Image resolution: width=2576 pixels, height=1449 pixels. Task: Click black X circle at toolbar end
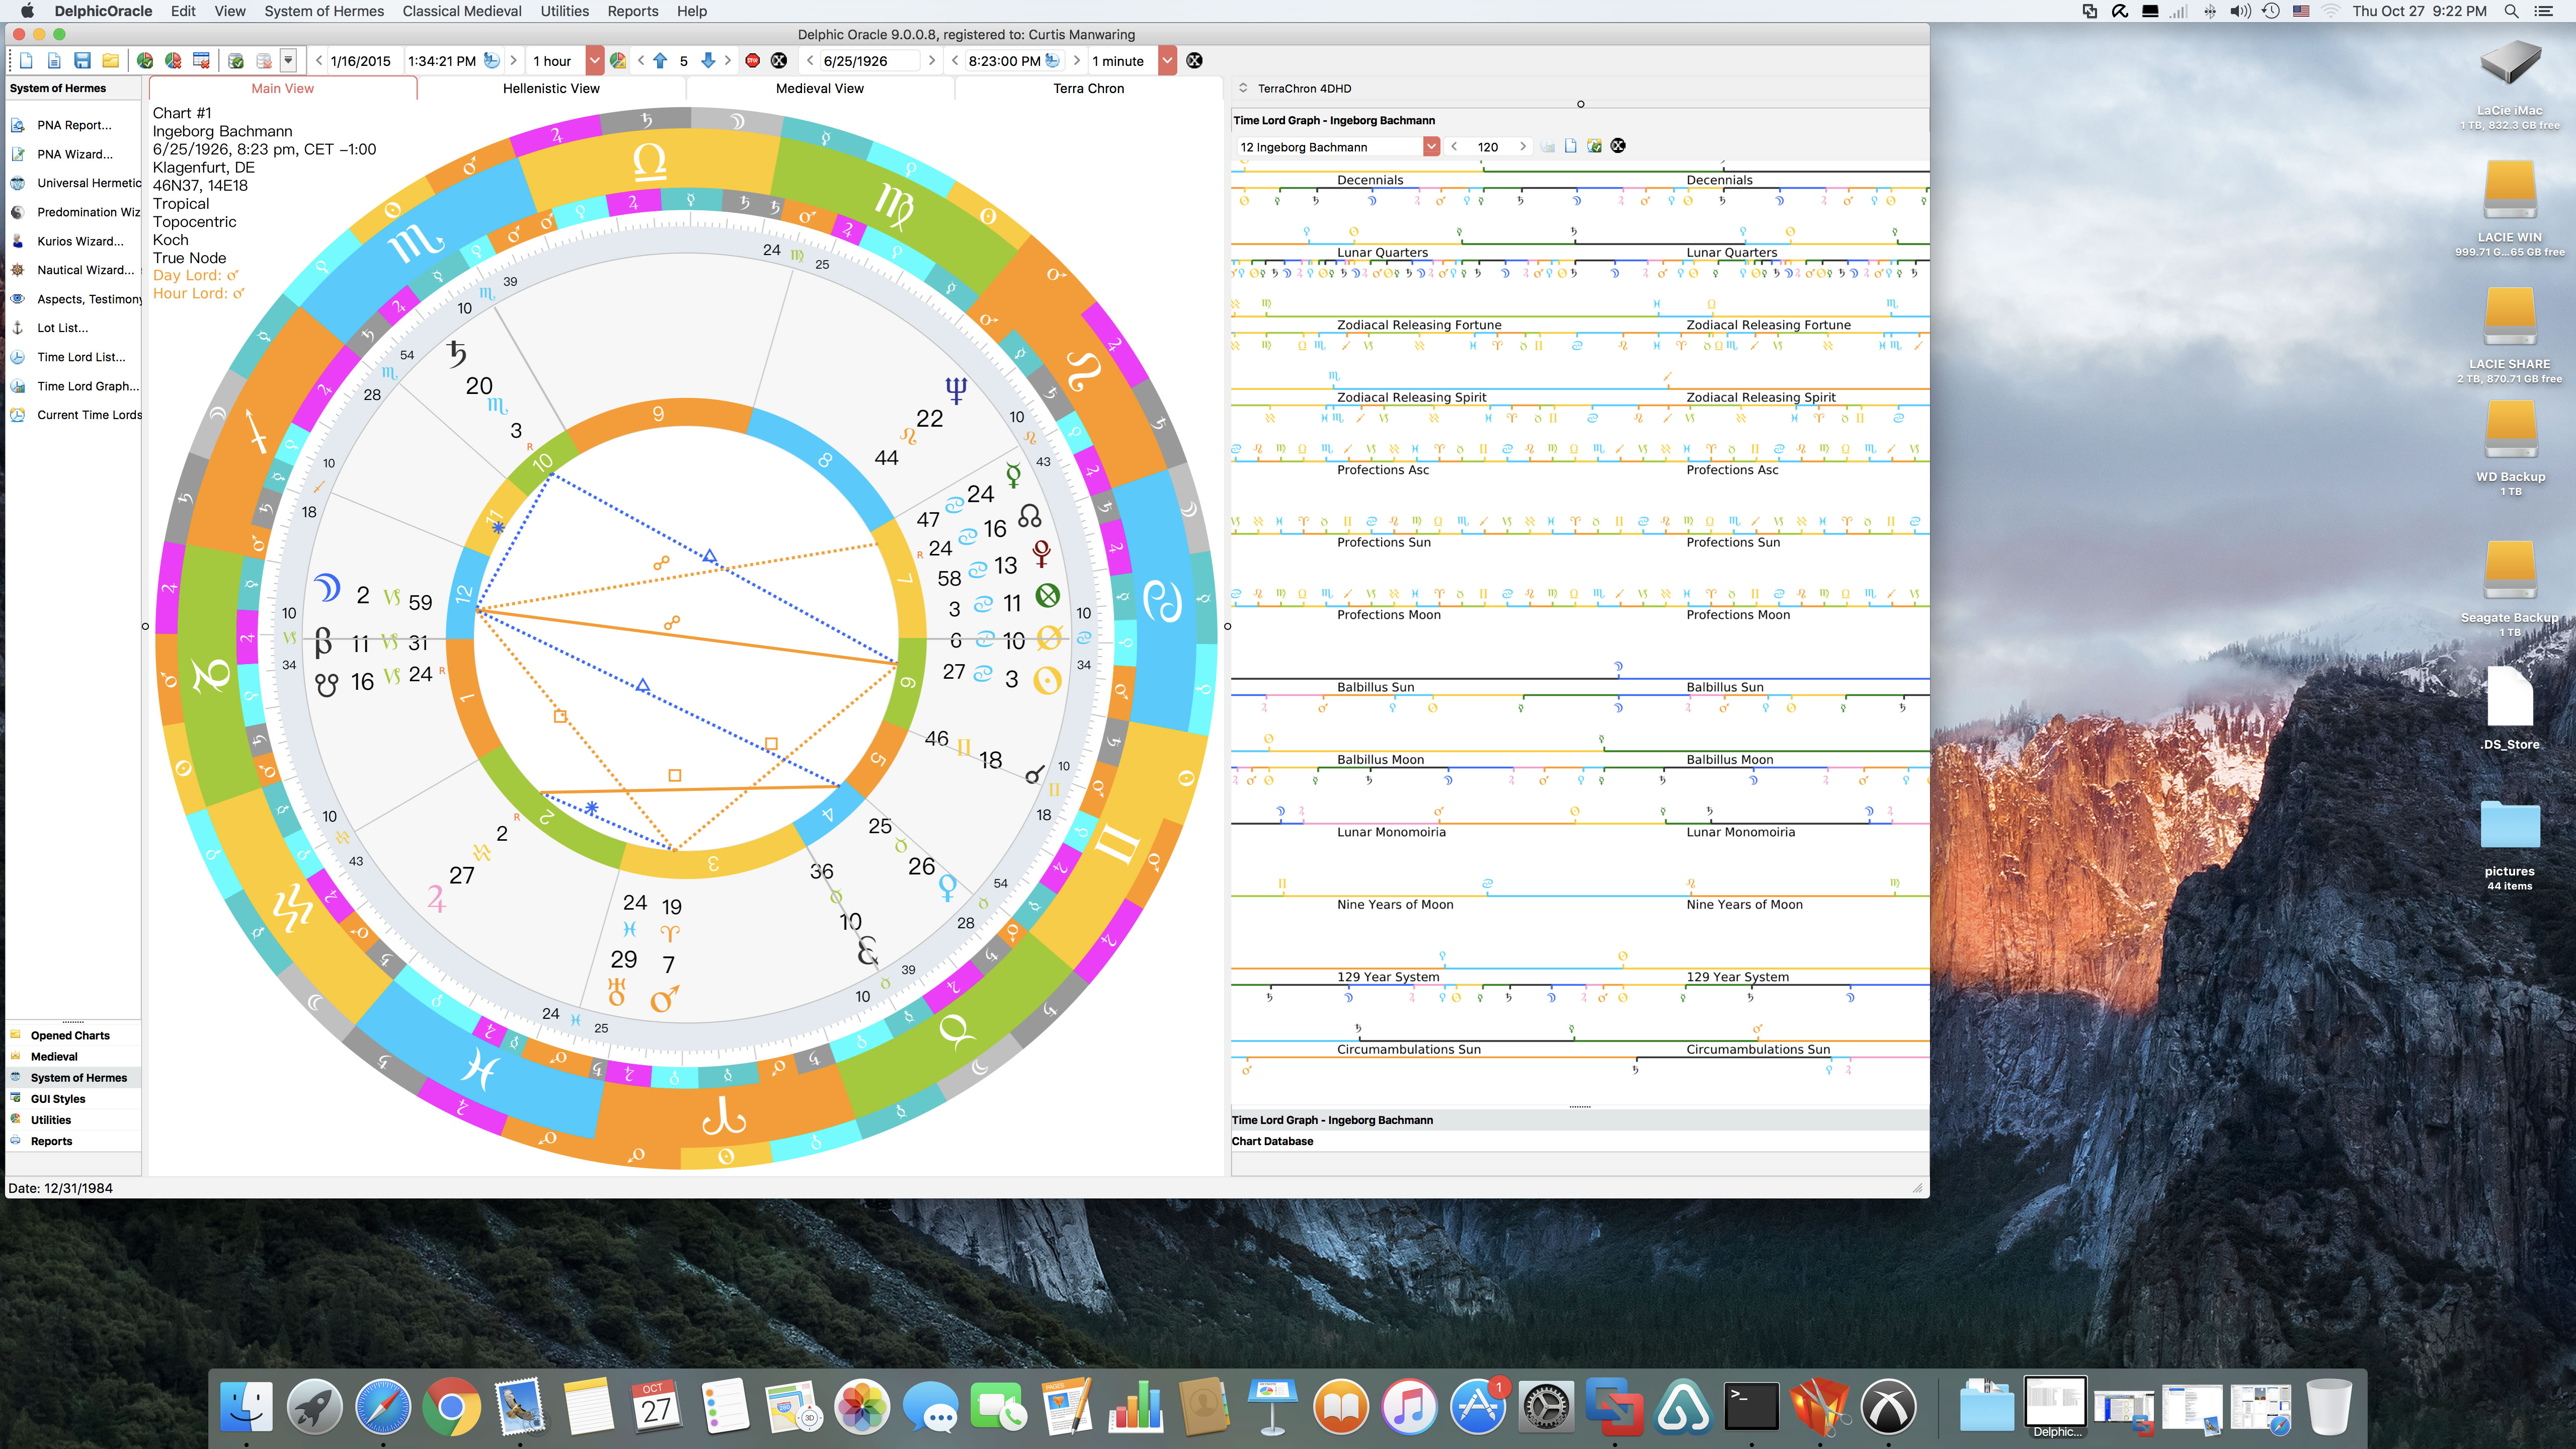tap(1194, 61)
